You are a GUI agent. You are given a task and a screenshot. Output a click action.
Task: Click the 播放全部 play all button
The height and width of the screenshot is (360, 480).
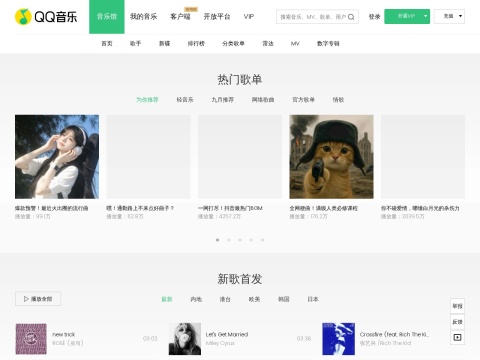38,299
